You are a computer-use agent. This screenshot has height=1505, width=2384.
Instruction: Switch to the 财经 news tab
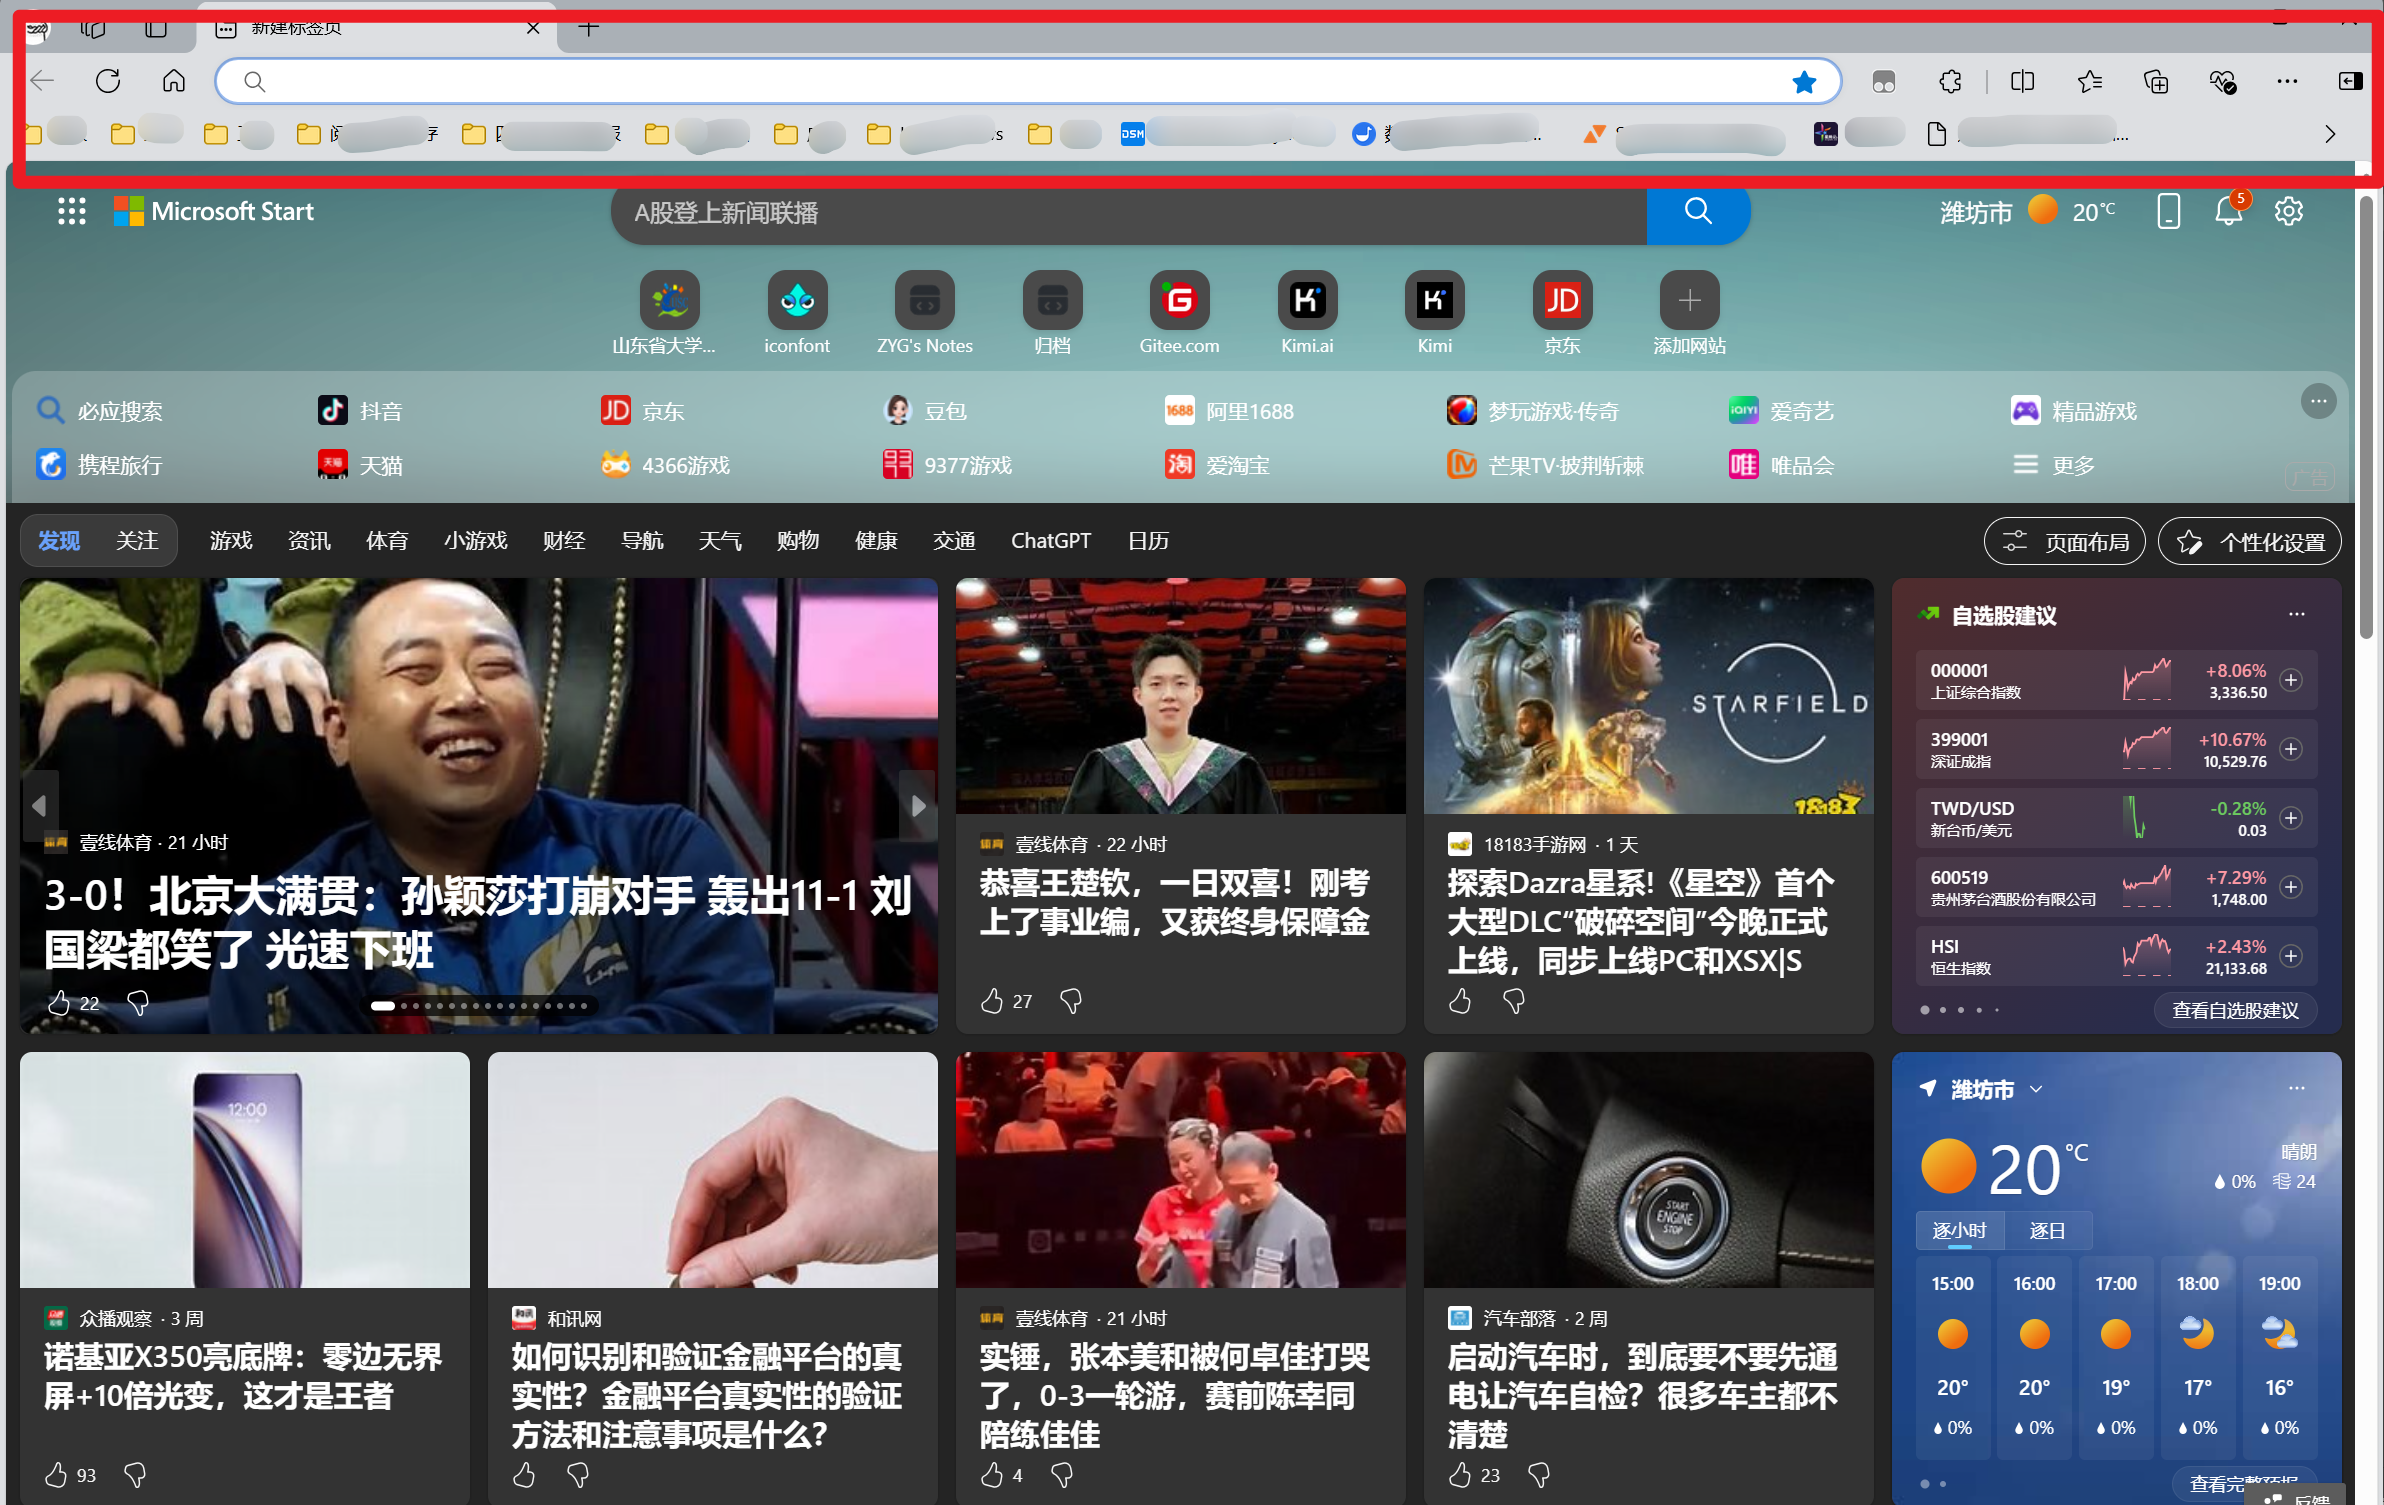pyautogui.click(x=564, y=541)
